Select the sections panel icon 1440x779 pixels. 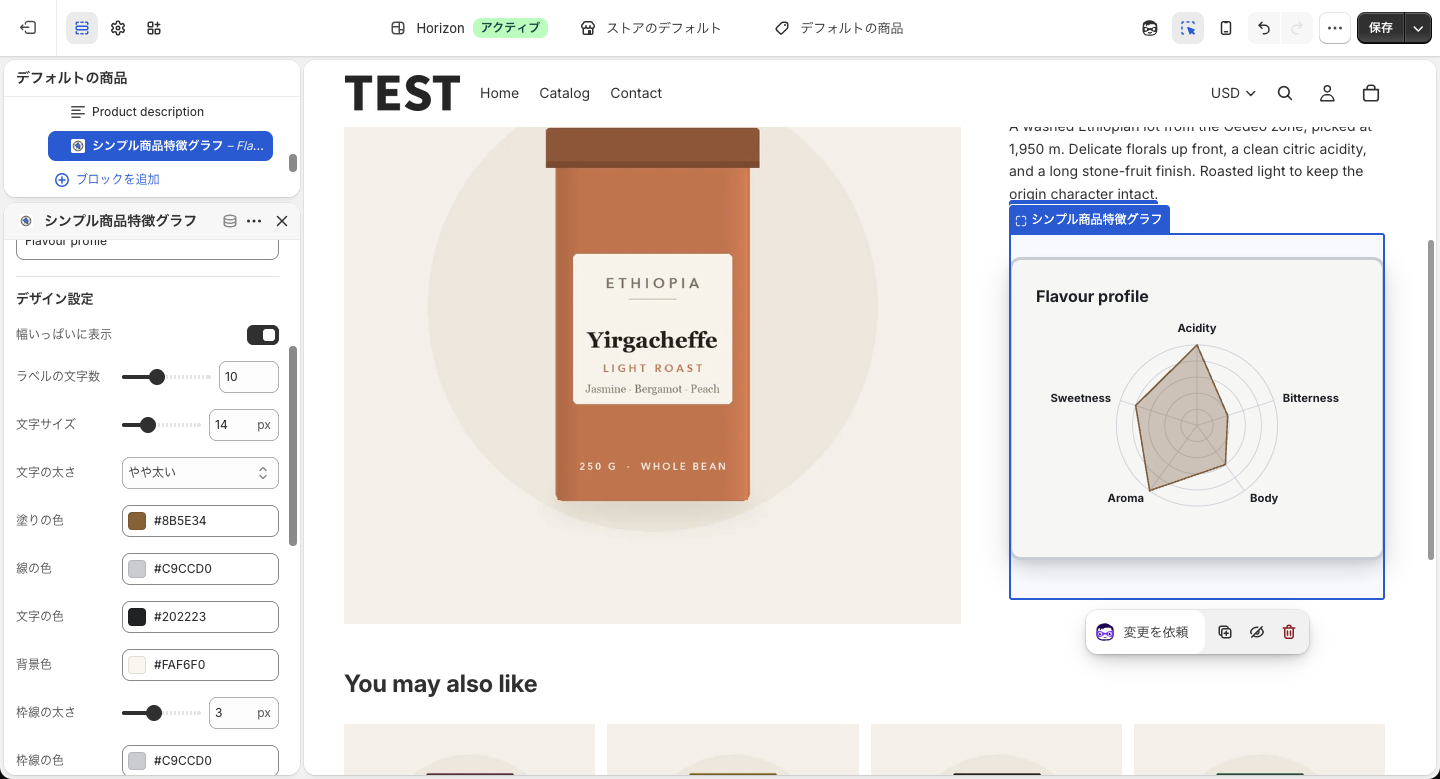click(x=82, y=28)
